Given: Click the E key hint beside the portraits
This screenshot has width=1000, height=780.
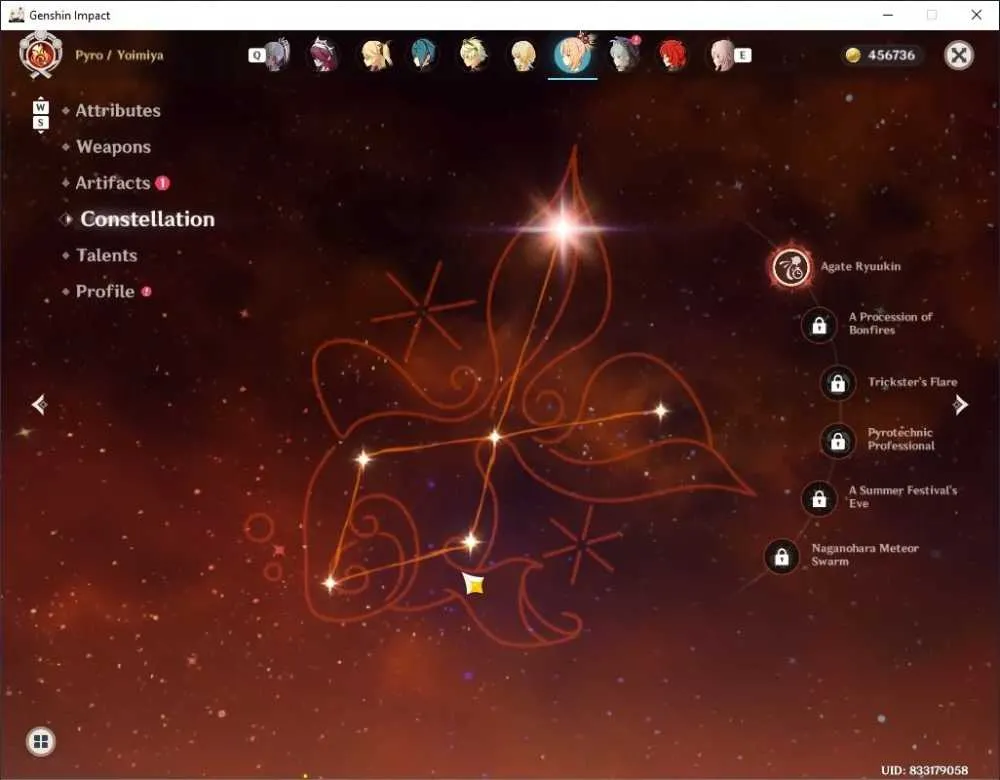Looking at the screenshot, I should [742, 55].
